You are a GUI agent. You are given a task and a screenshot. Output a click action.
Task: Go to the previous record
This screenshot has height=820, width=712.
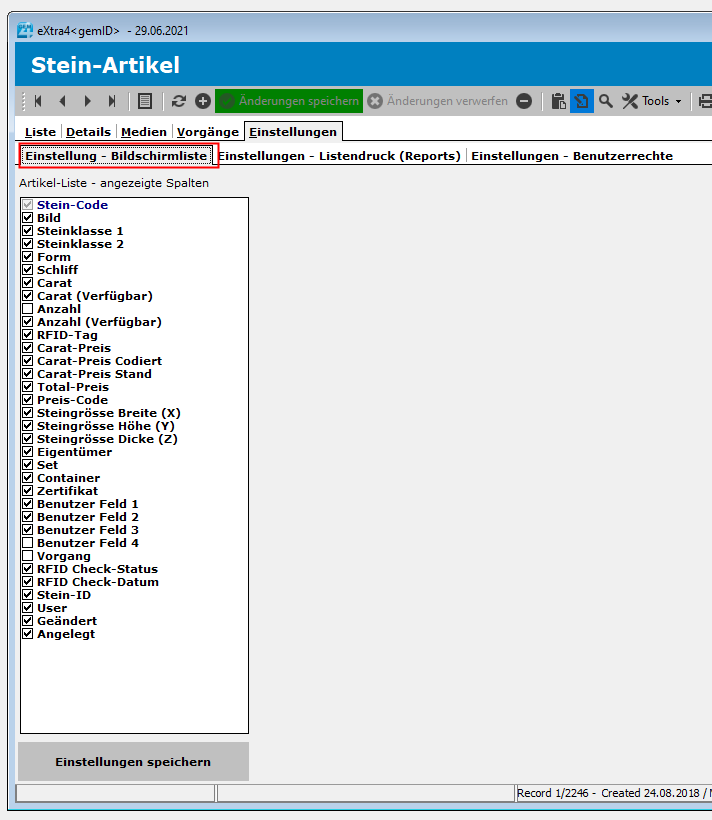pyautogui.click(x=62, y=101)
